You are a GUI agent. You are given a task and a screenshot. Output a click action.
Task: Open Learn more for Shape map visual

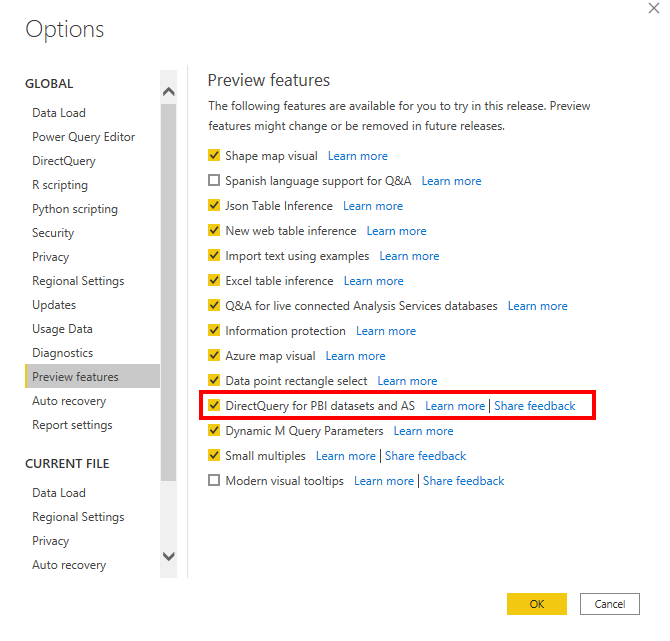pyautogui.click(x=358, y=156)
